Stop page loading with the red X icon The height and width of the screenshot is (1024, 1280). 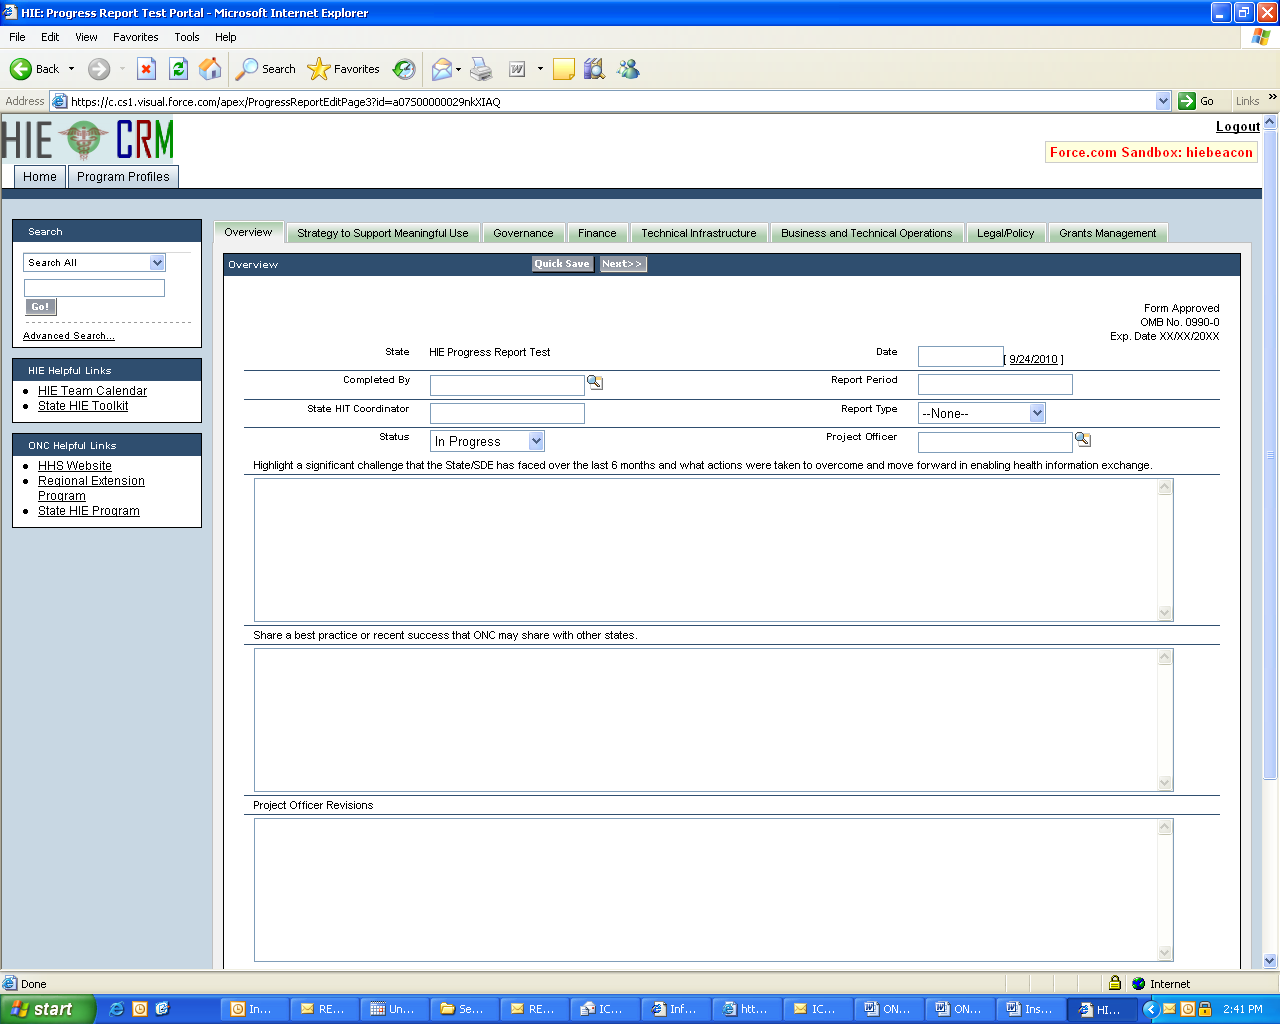point(146,69)
